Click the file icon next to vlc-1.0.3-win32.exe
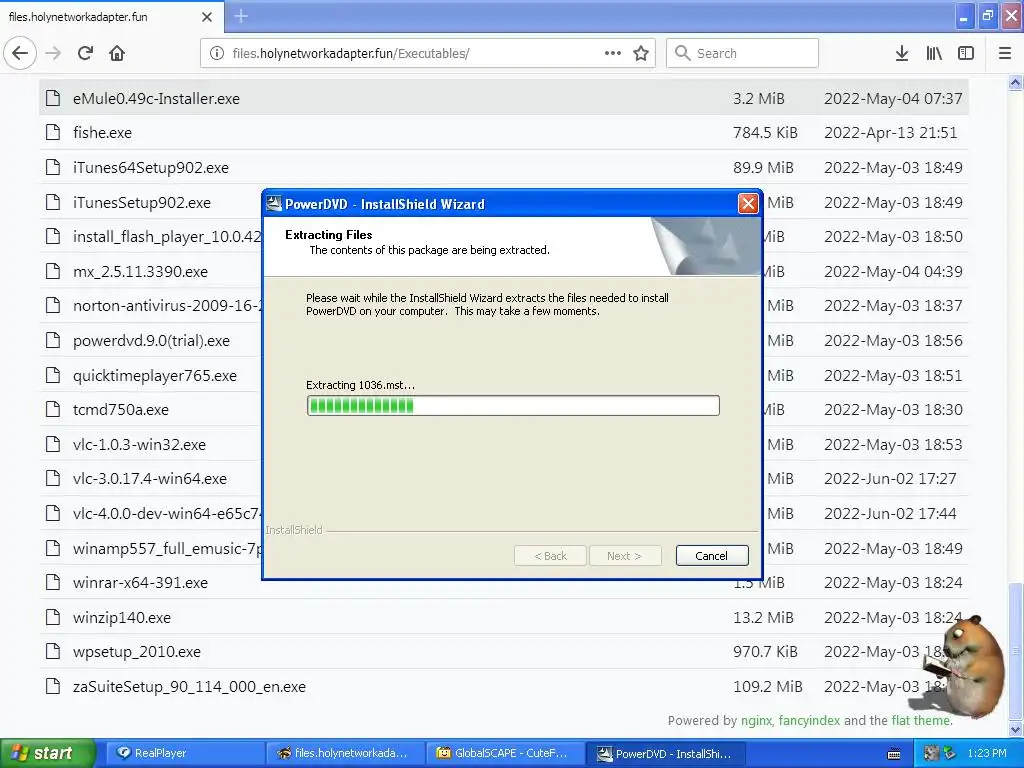Viewport: 1024px width, 768px height. coord(53,444)
